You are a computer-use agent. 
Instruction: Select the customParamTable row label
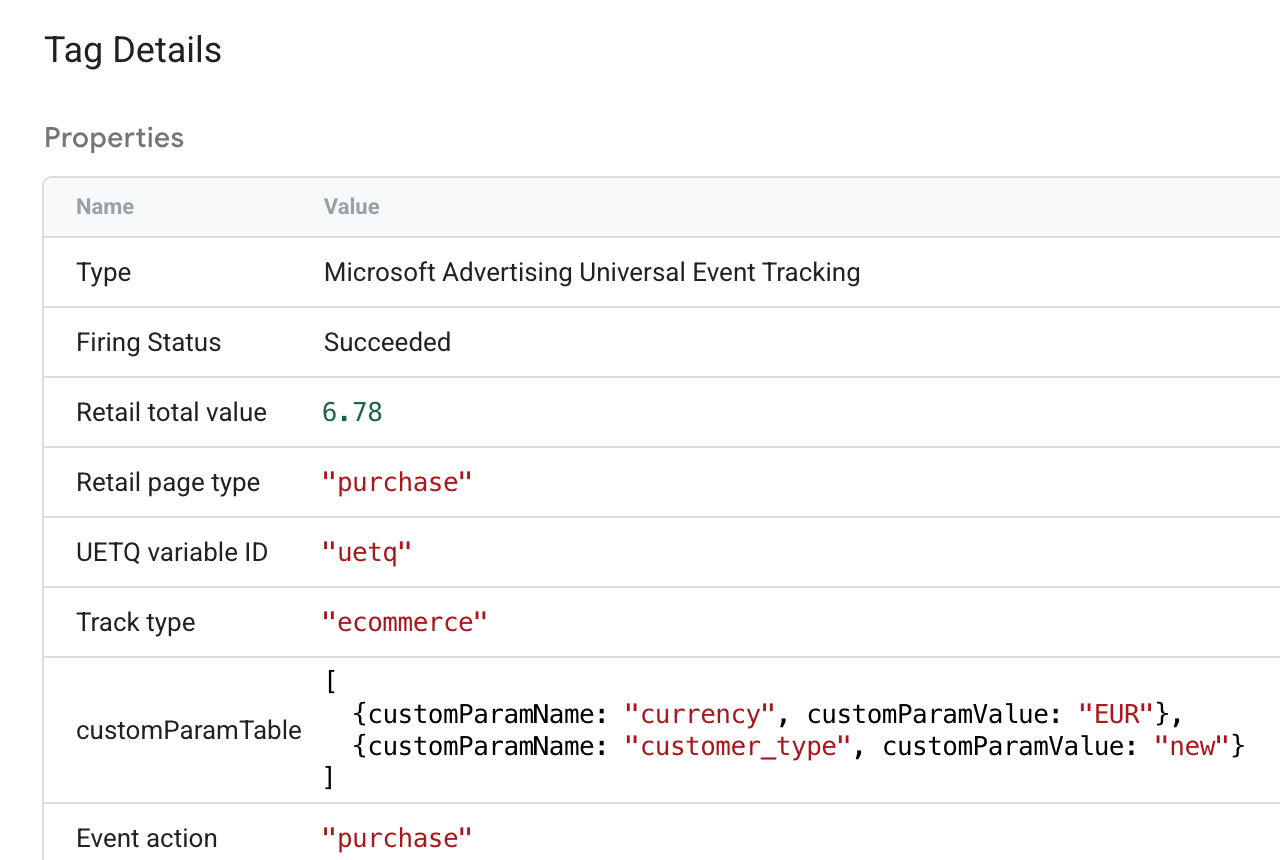[189, 730]
